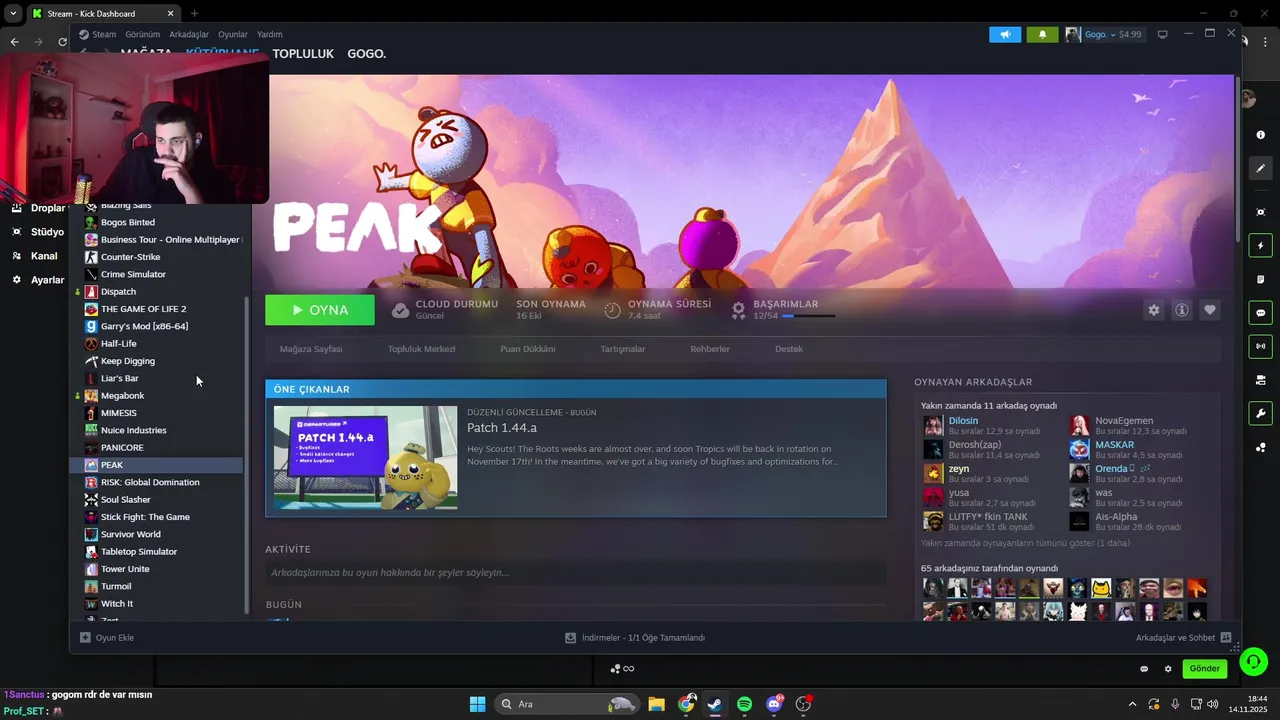This screenshot has height=720, width=1280.
Task: Select Crime Simulator in library list
Action: pyautogui.click(x=133, y=274)
